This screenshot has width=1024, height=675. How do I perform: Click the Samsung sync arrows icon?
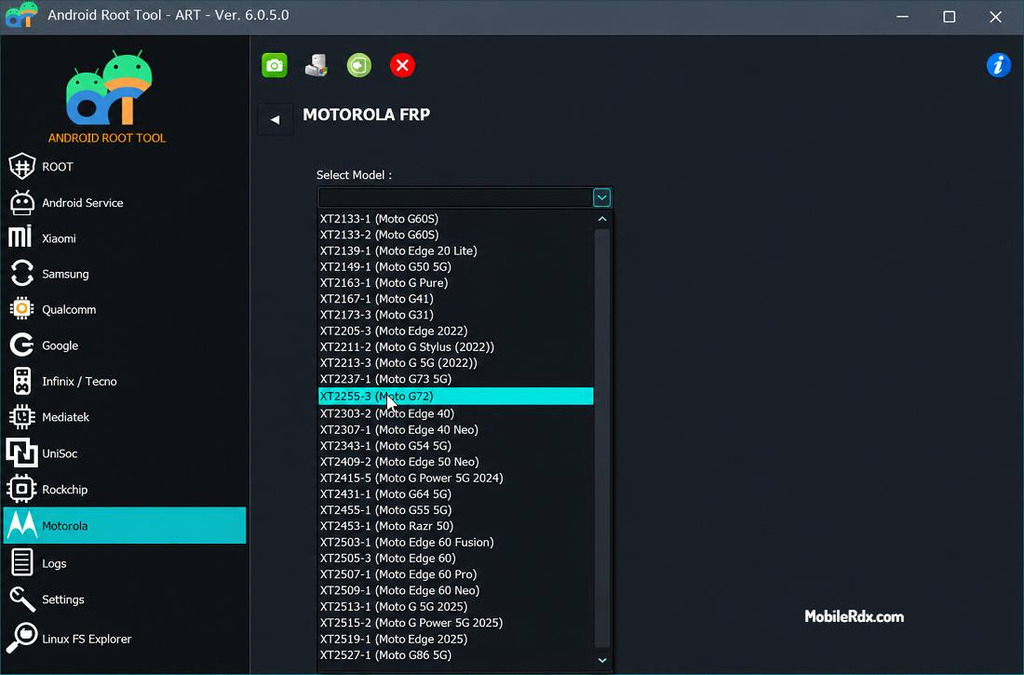click(x=22, y=274)
